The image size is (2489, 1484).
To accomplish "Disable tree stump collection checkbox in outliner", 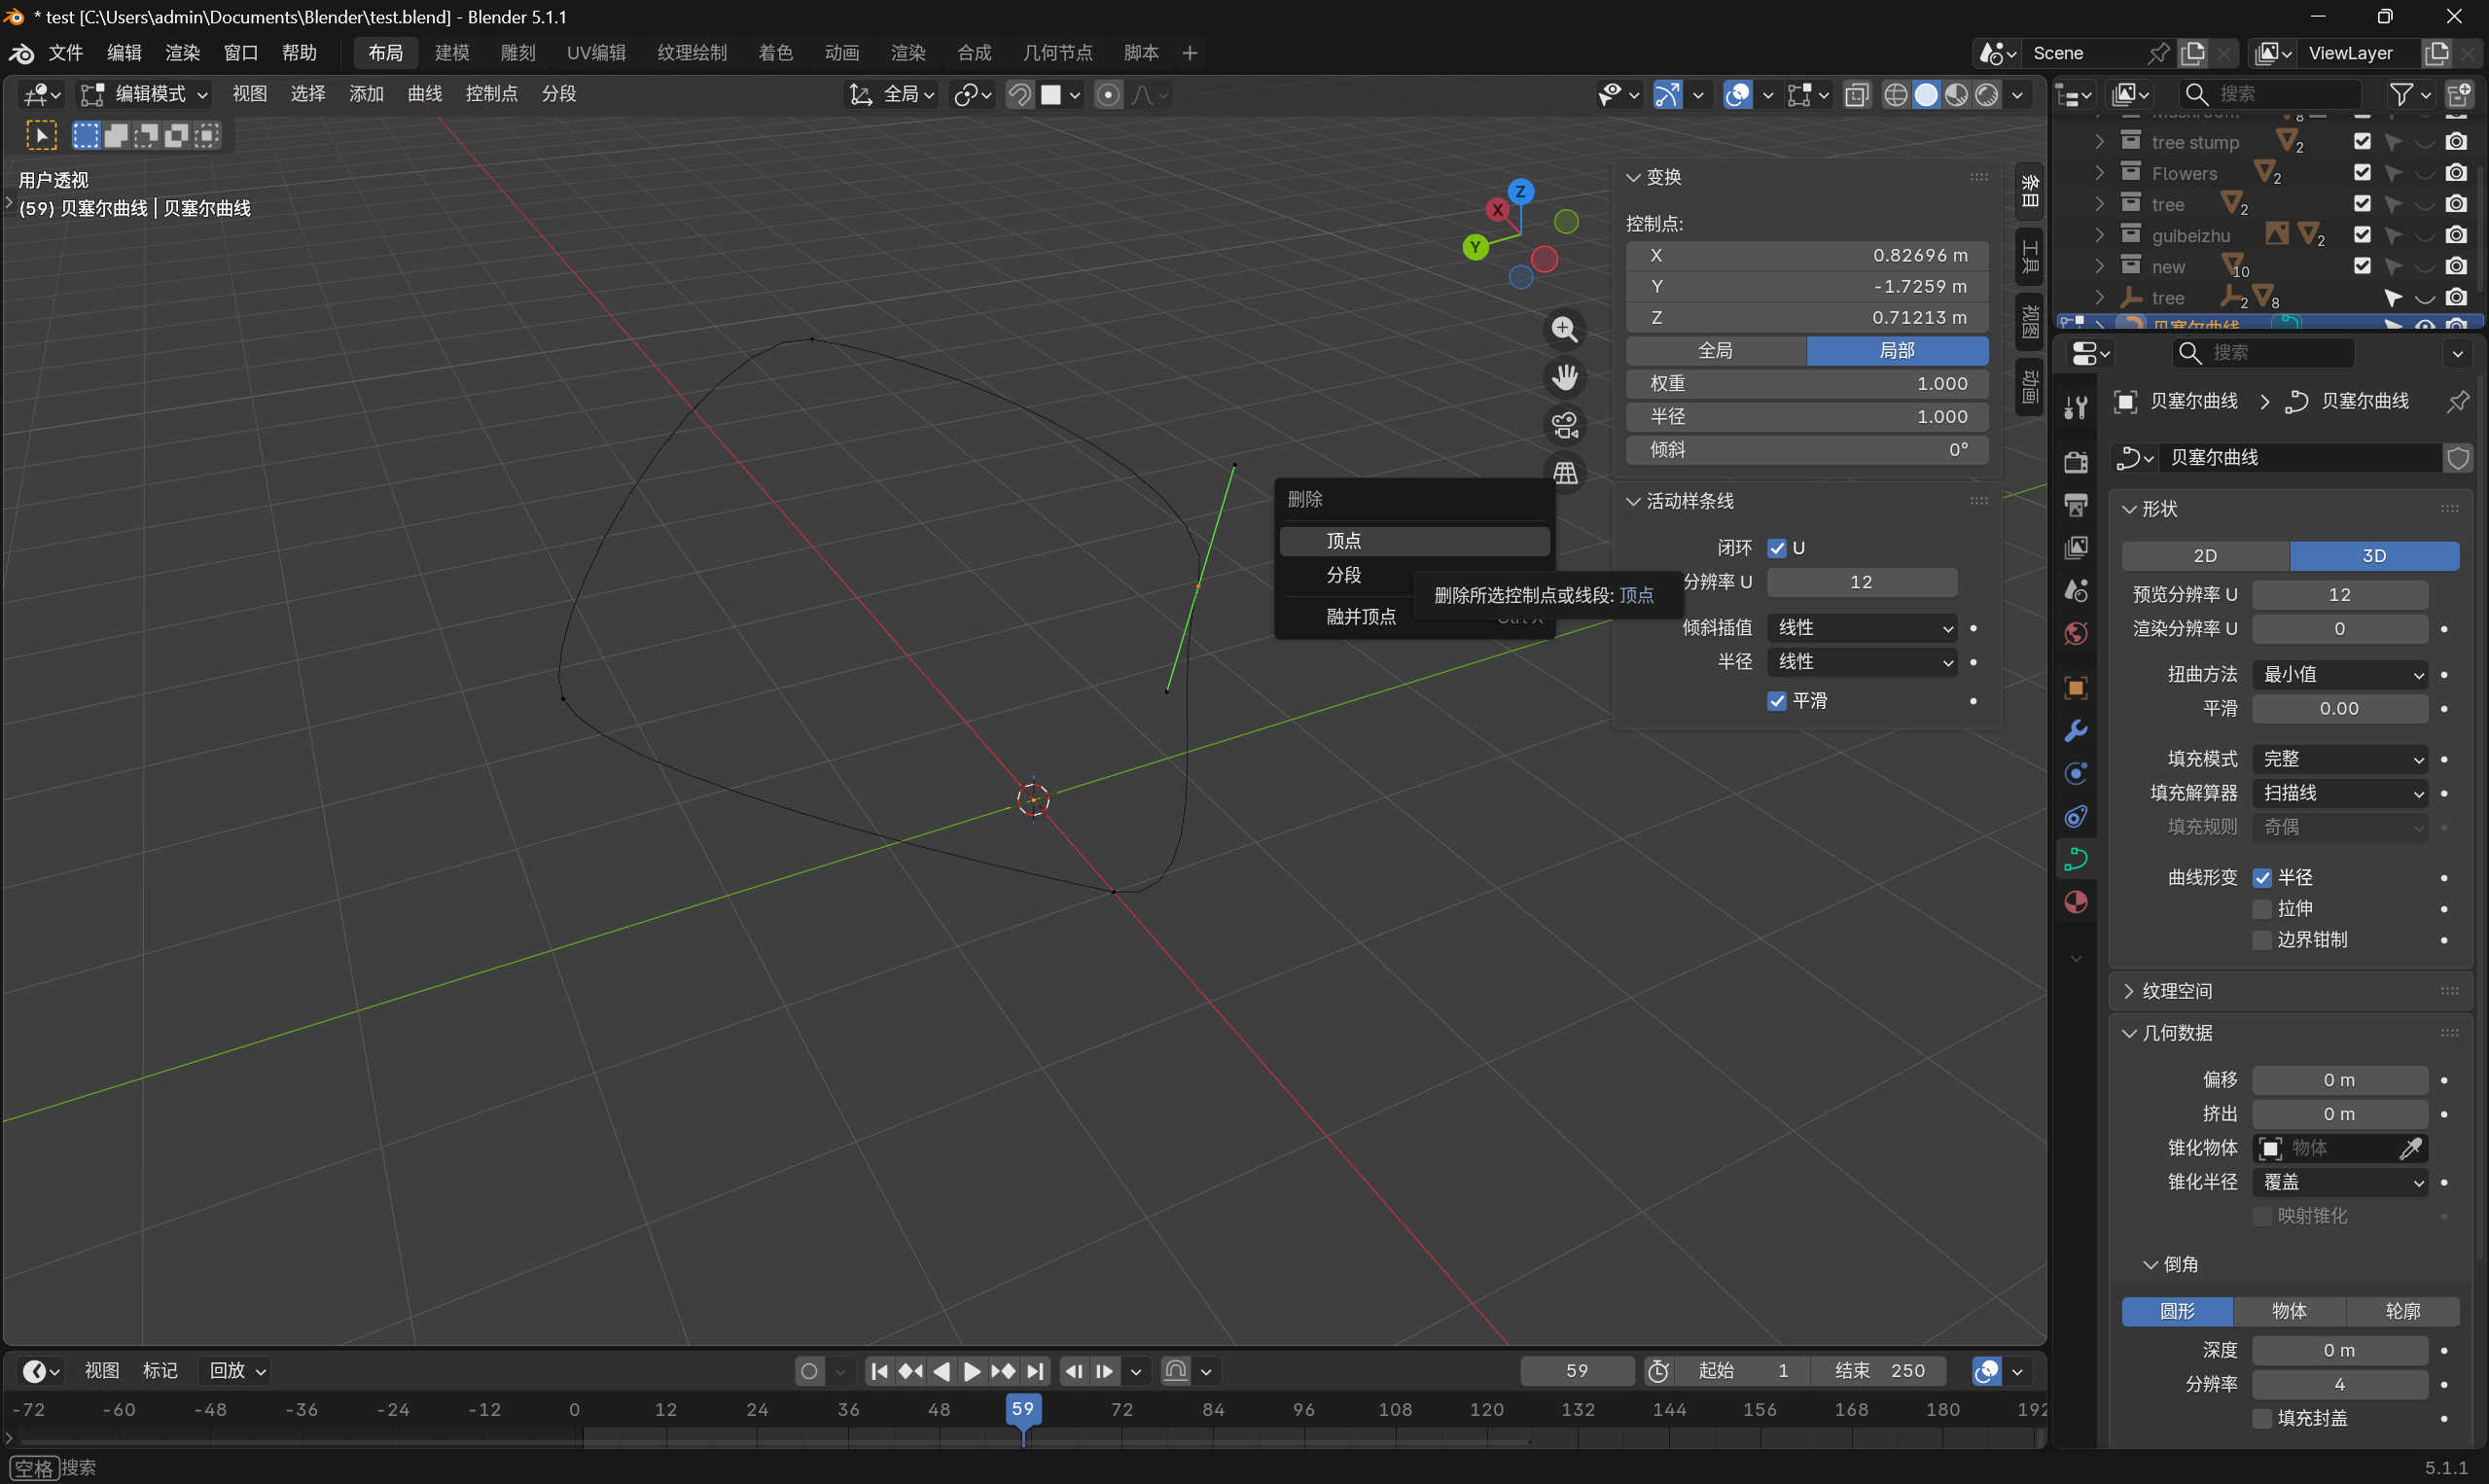I will click(2362, 141).
